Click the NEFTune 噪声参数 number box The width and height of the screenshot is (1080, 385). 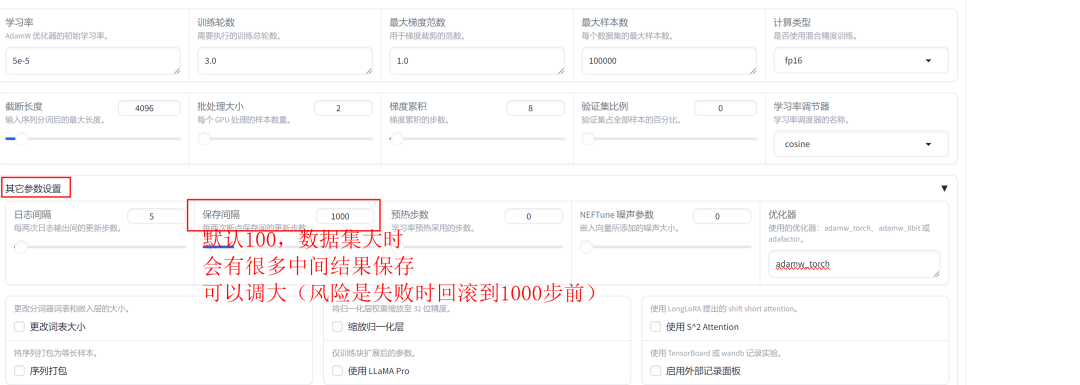(x=723, y=216)
